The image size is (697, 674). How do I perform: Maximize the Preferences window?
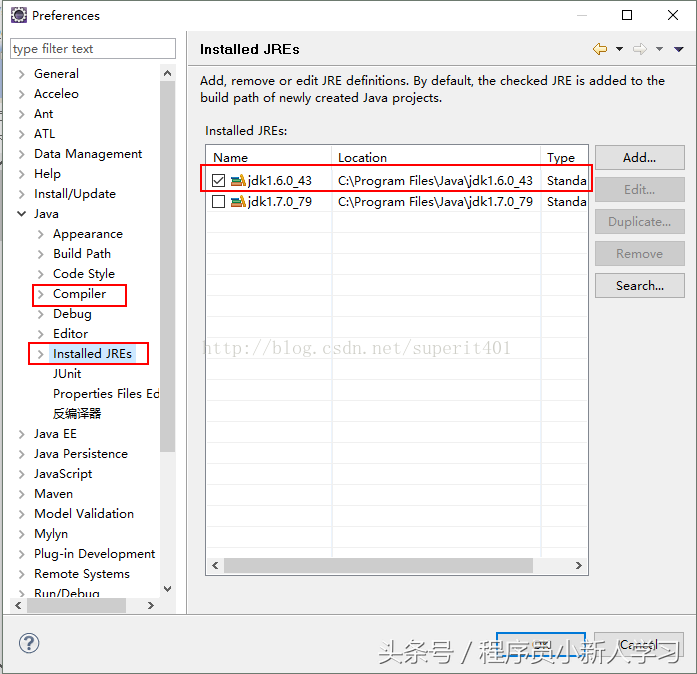[627, 15]
